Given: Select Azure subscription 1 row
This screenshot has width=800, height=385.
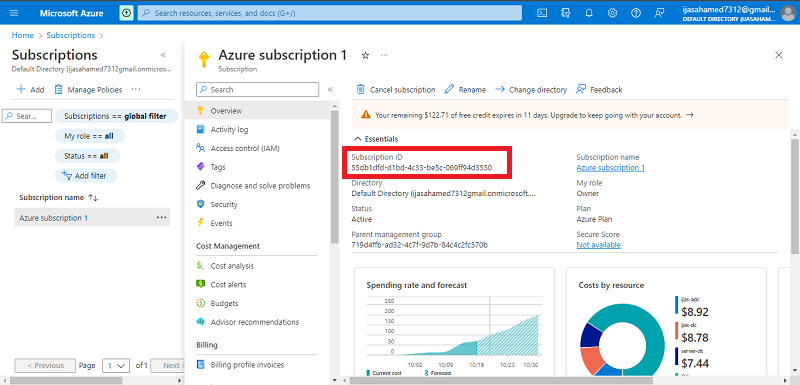Looking at the screenshot, I should tap(92, 218).
